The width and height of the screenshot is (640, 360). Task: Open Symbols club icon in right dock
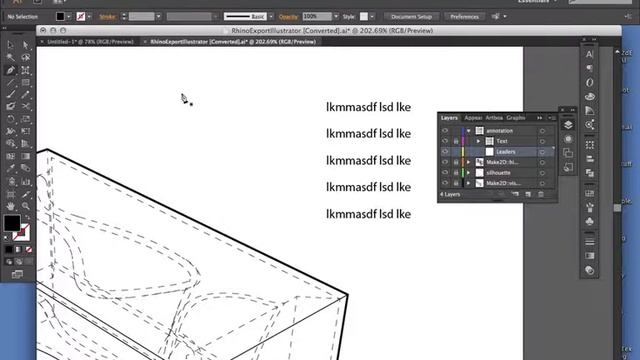[x=589, y=221]
